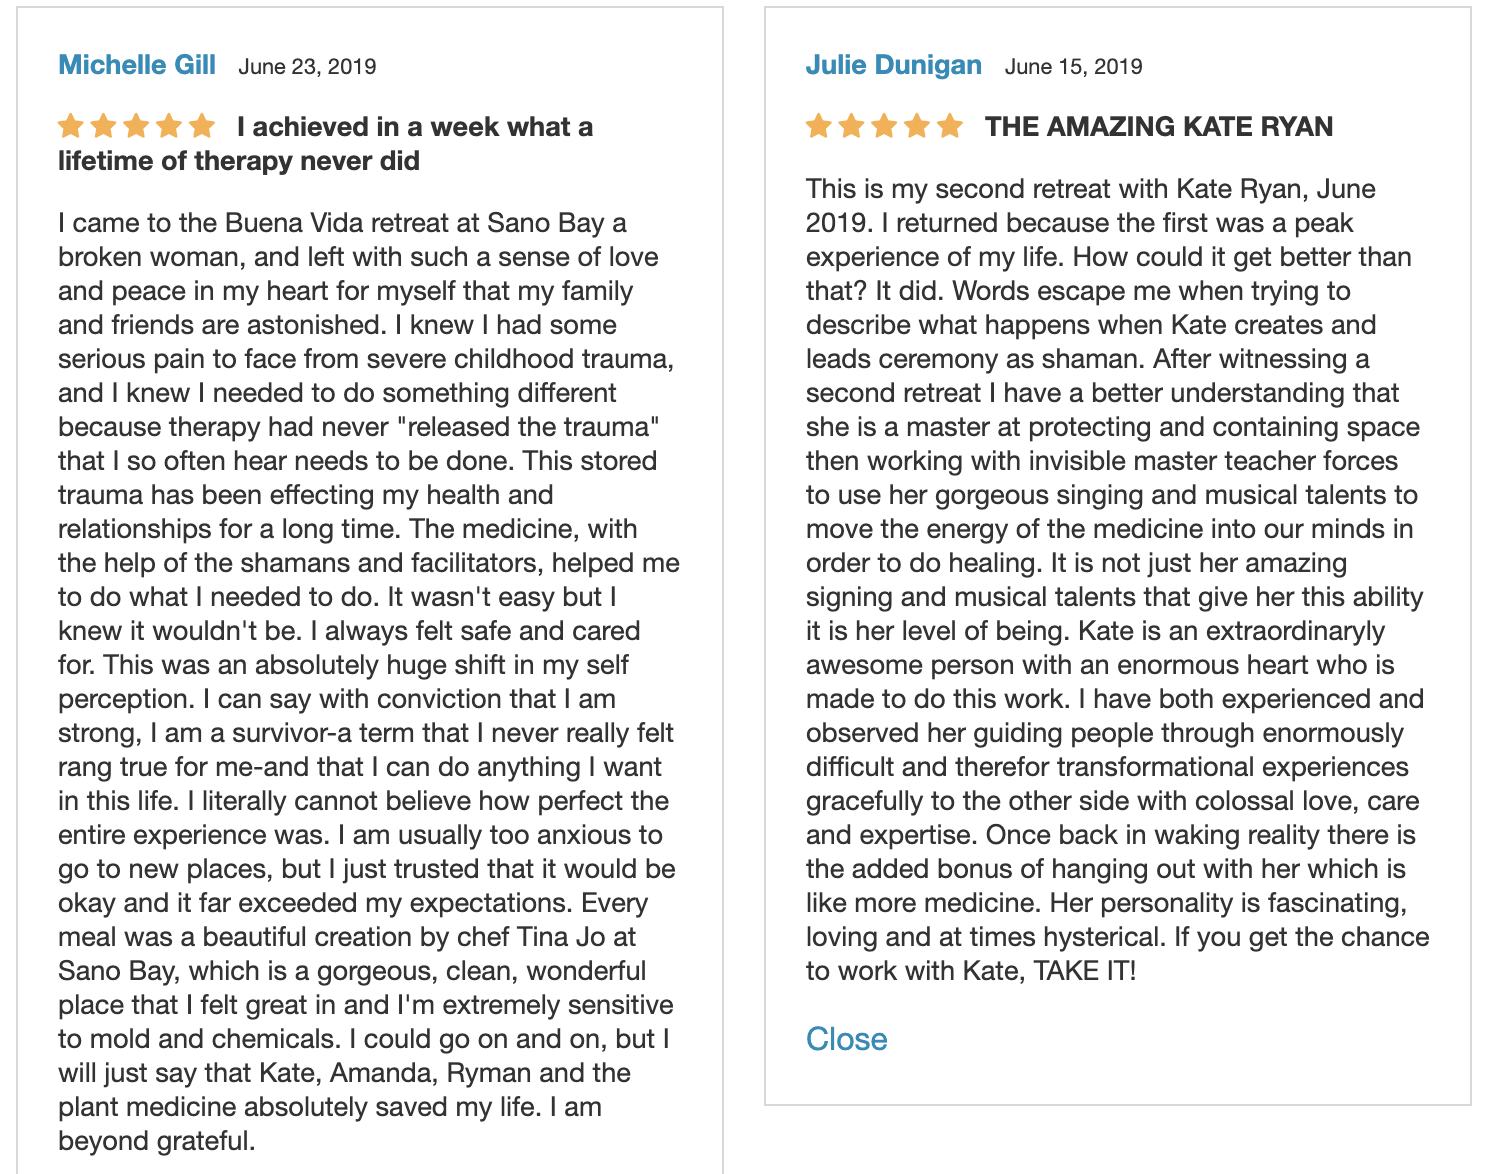Viewport: 1498px width, 1174px height.
Task: Click first star in Julie Dunigan's rating
Action: (819, 126)
